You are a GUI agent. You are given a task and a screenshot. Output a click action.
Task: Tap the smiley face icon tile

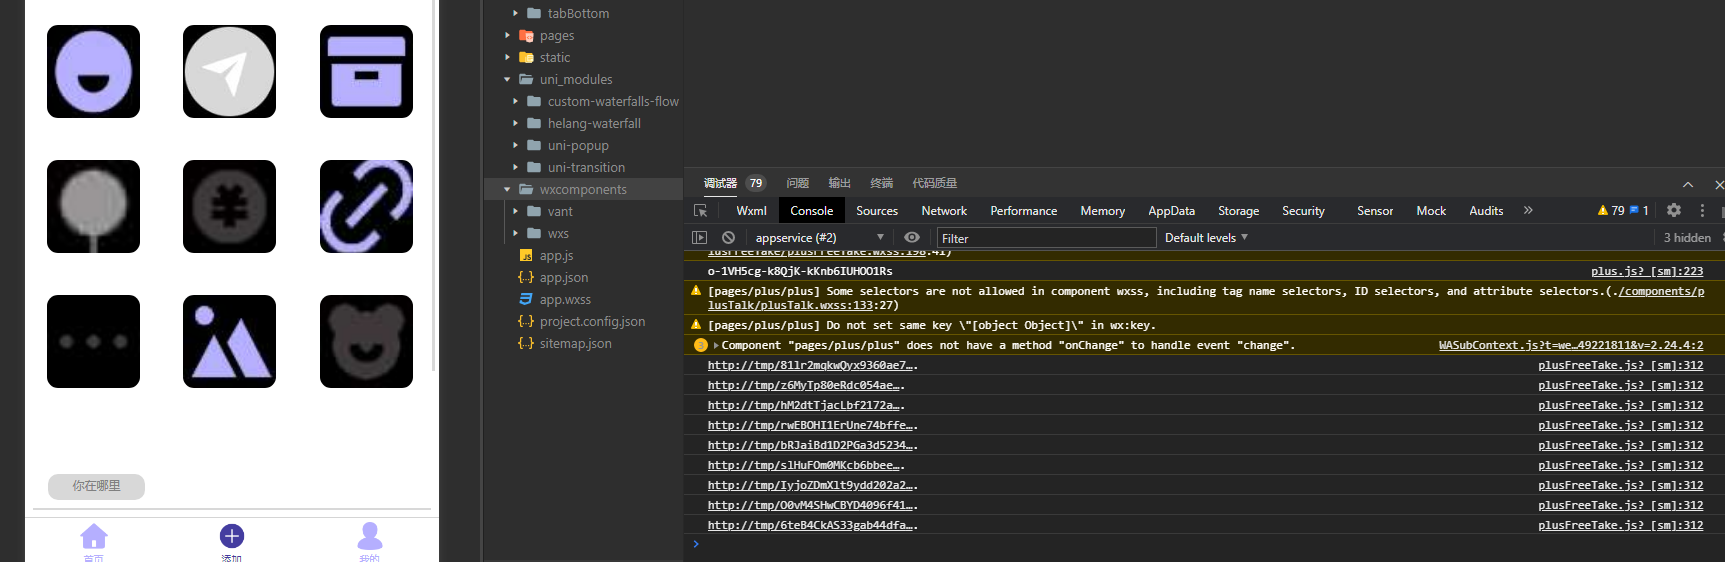(x=93, y=71)
